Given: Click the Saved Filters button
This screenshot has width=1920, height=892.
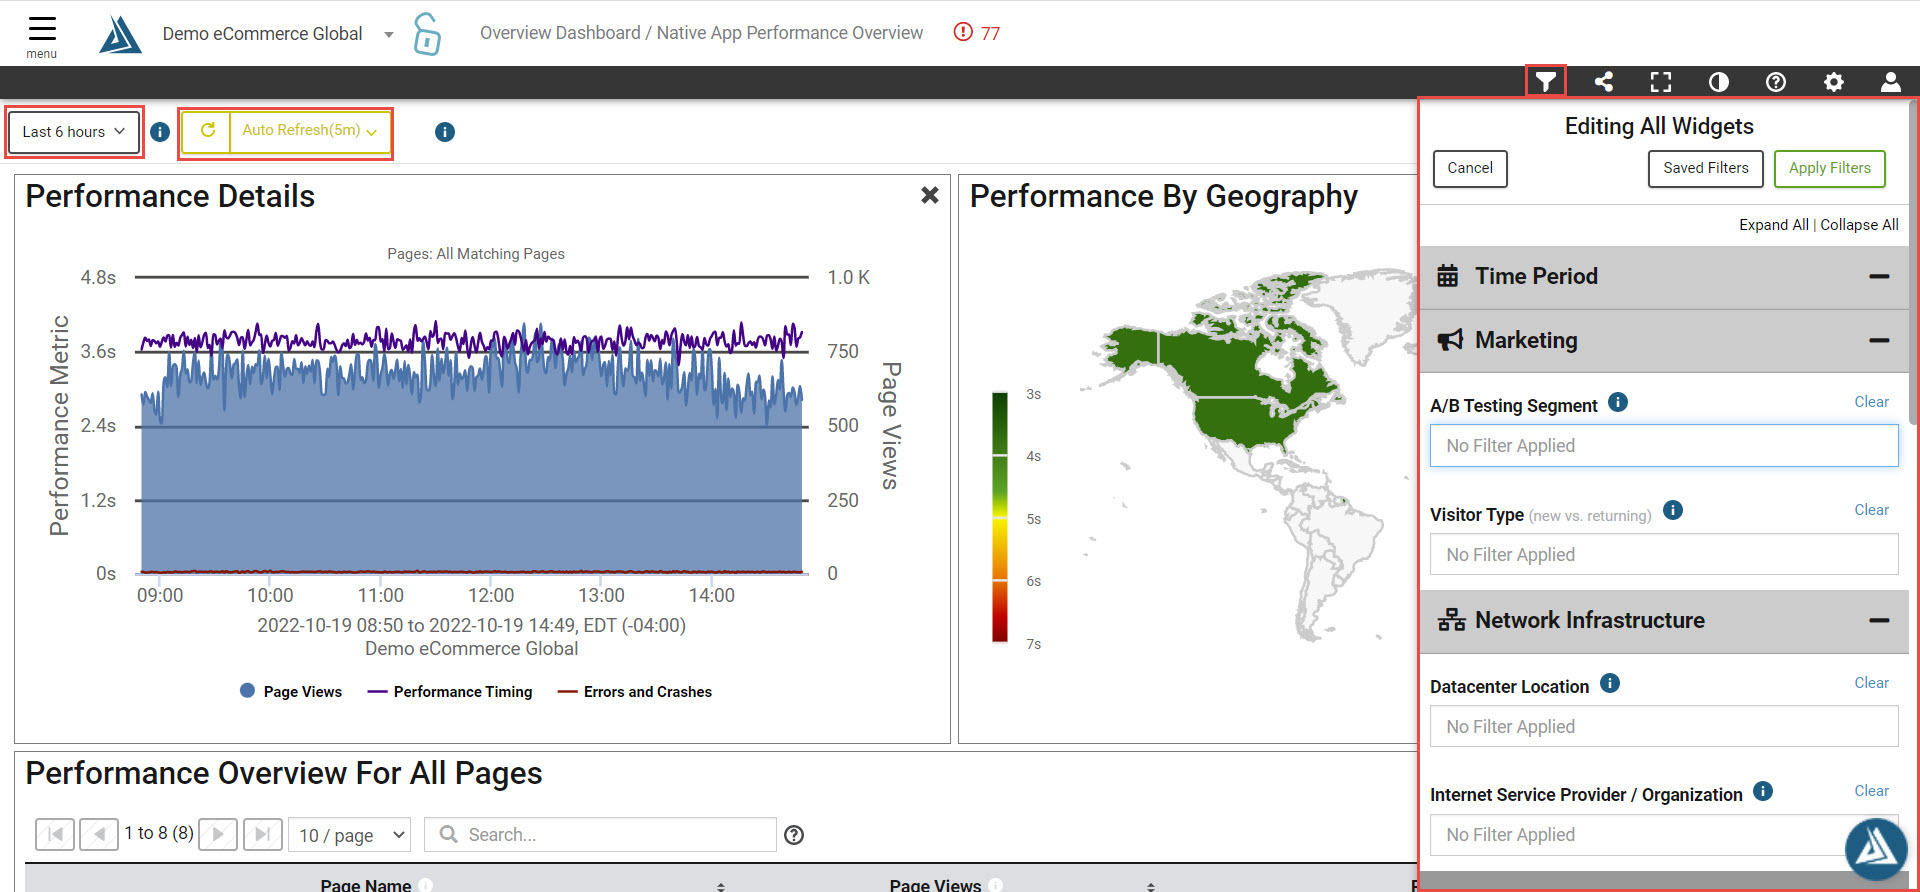Looking at the screenshot, I should pos(1705,168).
